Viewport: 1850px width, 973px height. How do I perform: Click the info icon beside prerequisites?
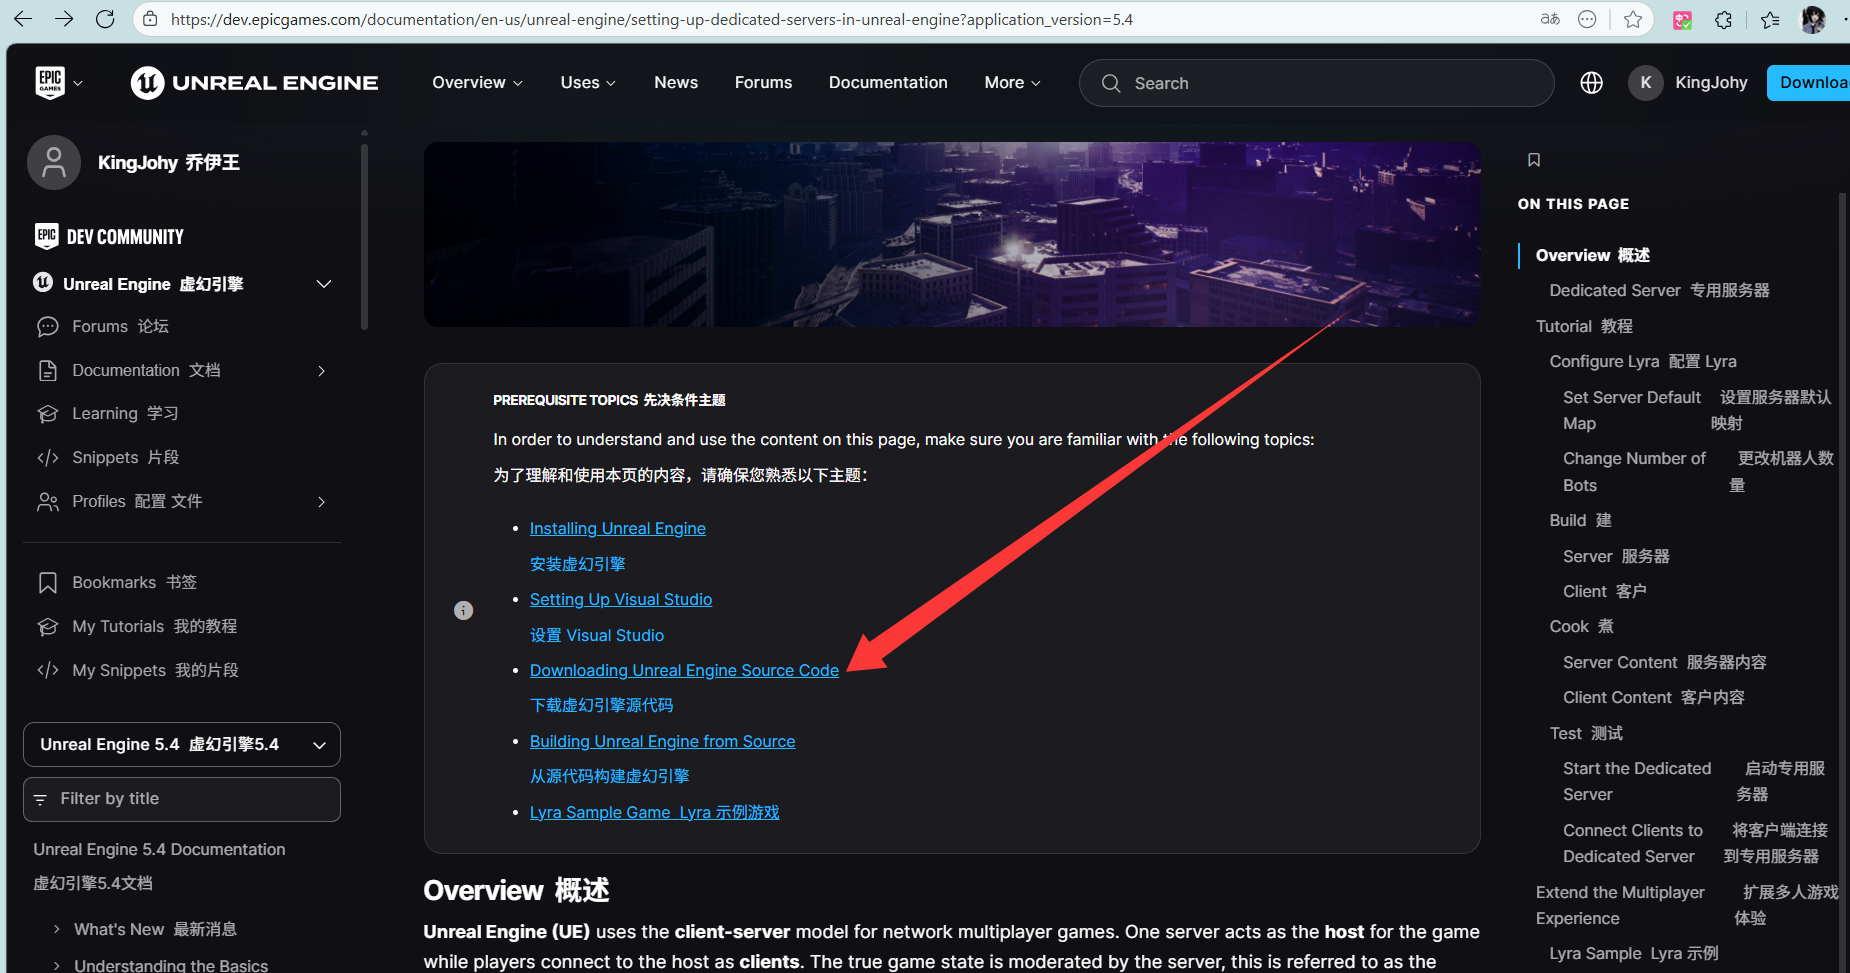coord(463,610)
